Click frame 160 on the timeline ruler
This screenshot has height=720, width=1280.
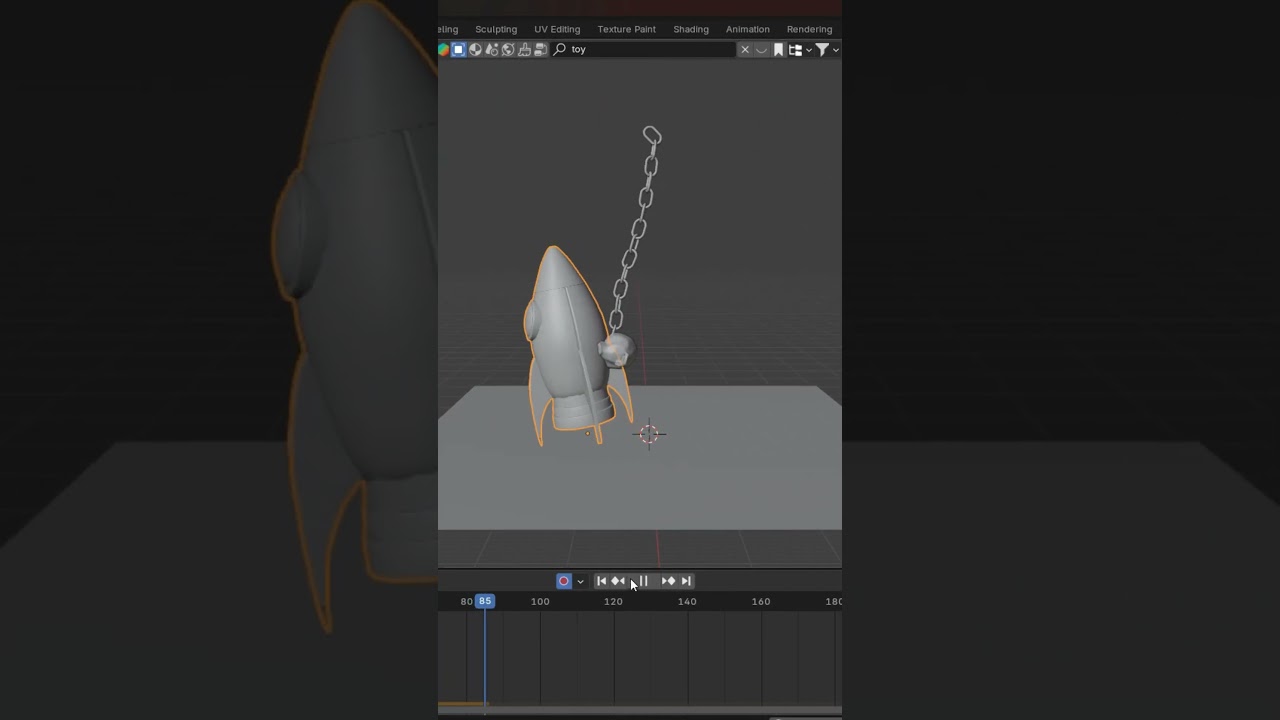pyautogui.click(x=761, y=601)
